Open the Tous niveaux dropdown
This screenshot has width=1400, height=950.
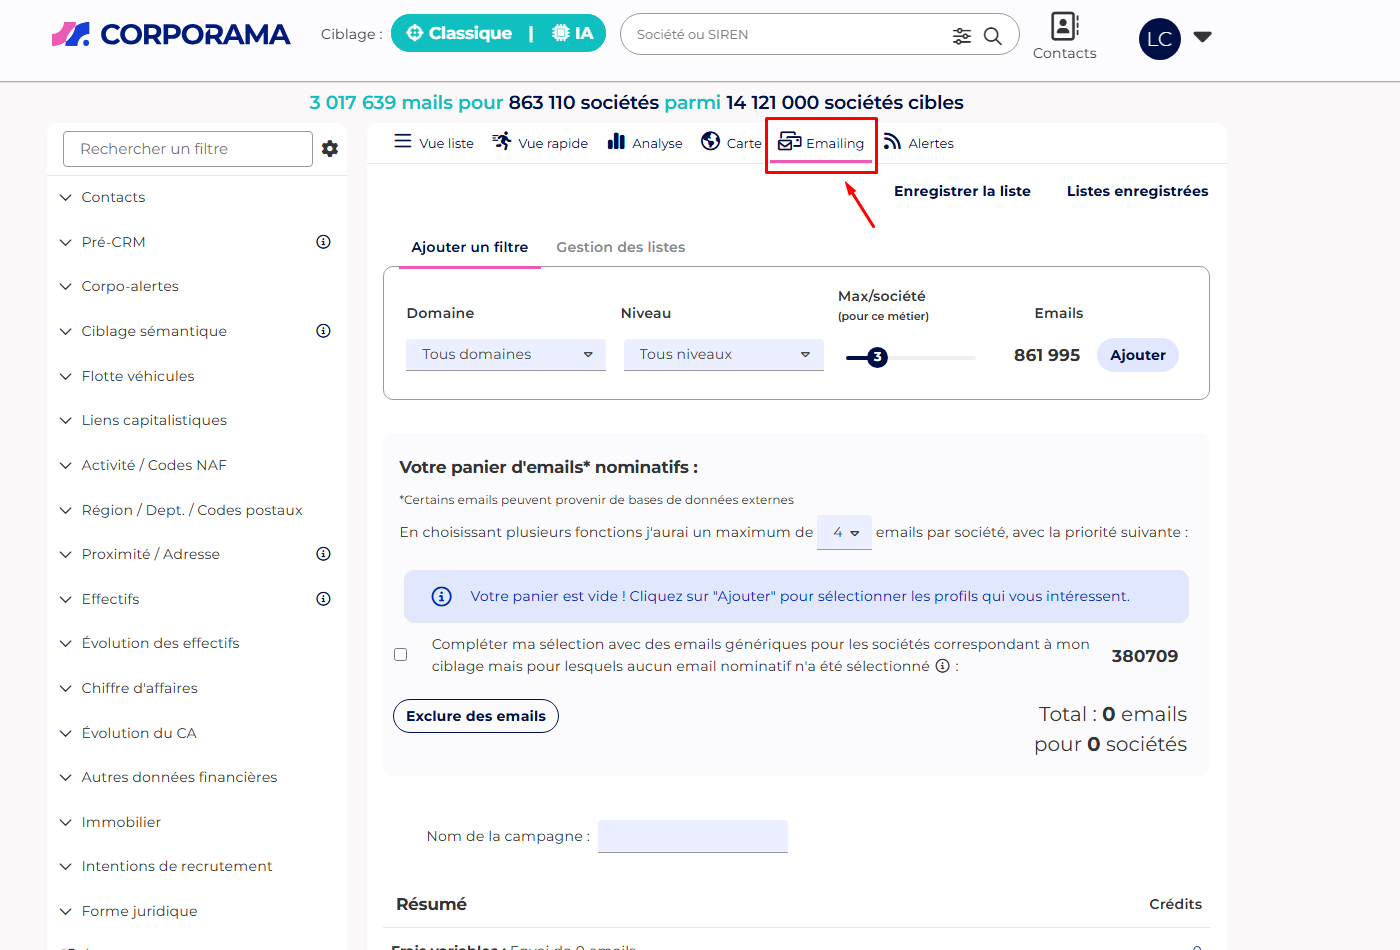[723, 355]
